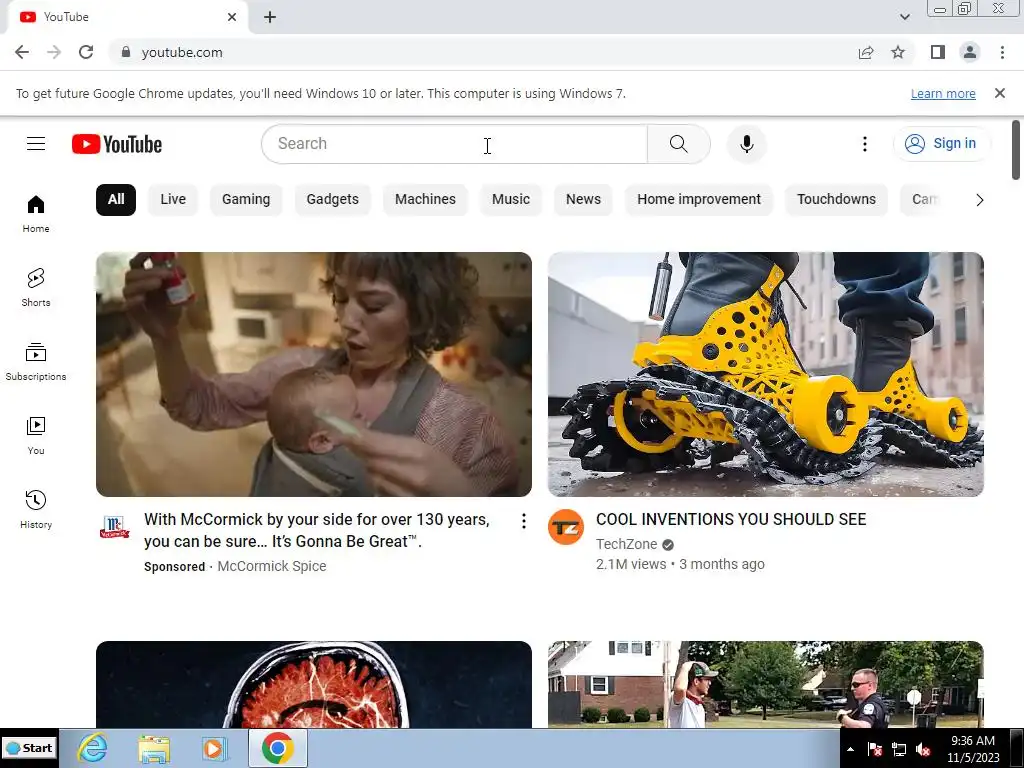
Task: Bookmark this page with the star
Action: point(898,52)
